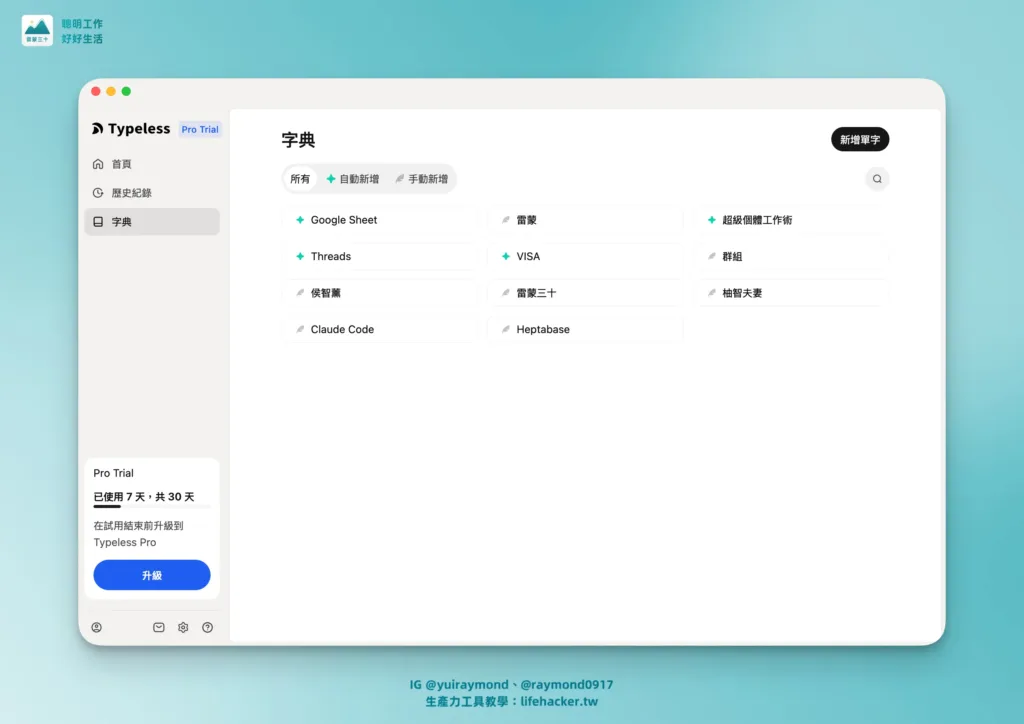Select the Heptabase dictionary entry
The height and width of the screenshot is (724, 1024).
coord(540,329)
